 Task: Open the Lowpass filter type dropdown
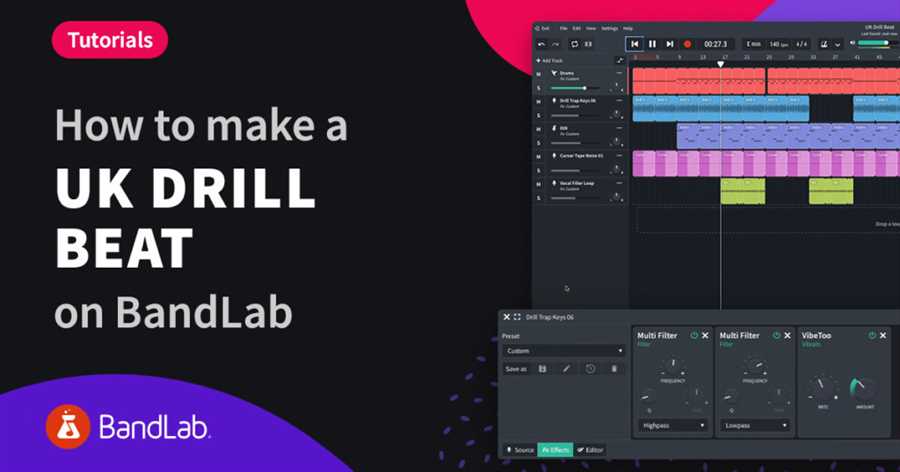754,425
